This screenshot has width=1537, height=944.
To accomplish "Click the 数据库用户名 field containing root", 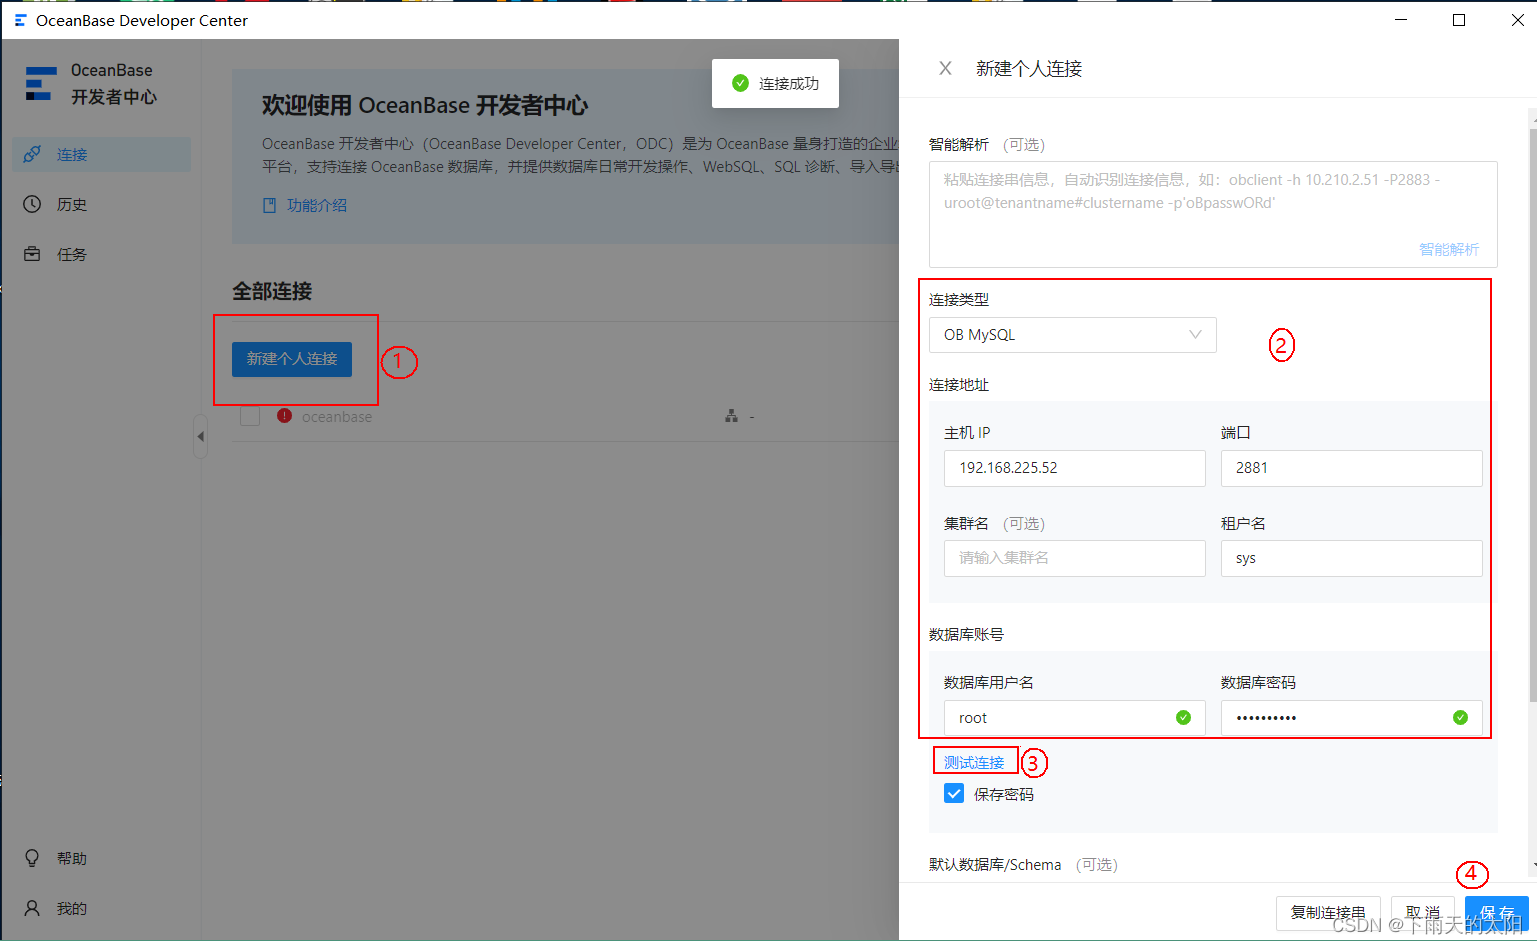I will coord(1074,718).
